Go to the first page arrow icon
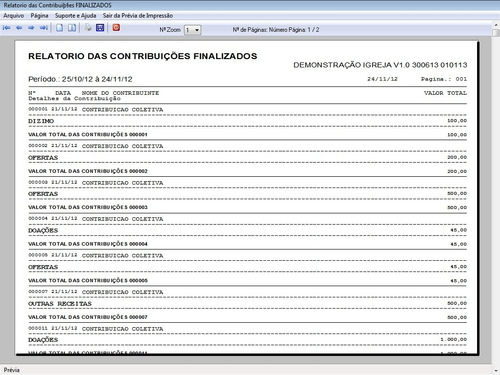 click(x=6, y=28)
